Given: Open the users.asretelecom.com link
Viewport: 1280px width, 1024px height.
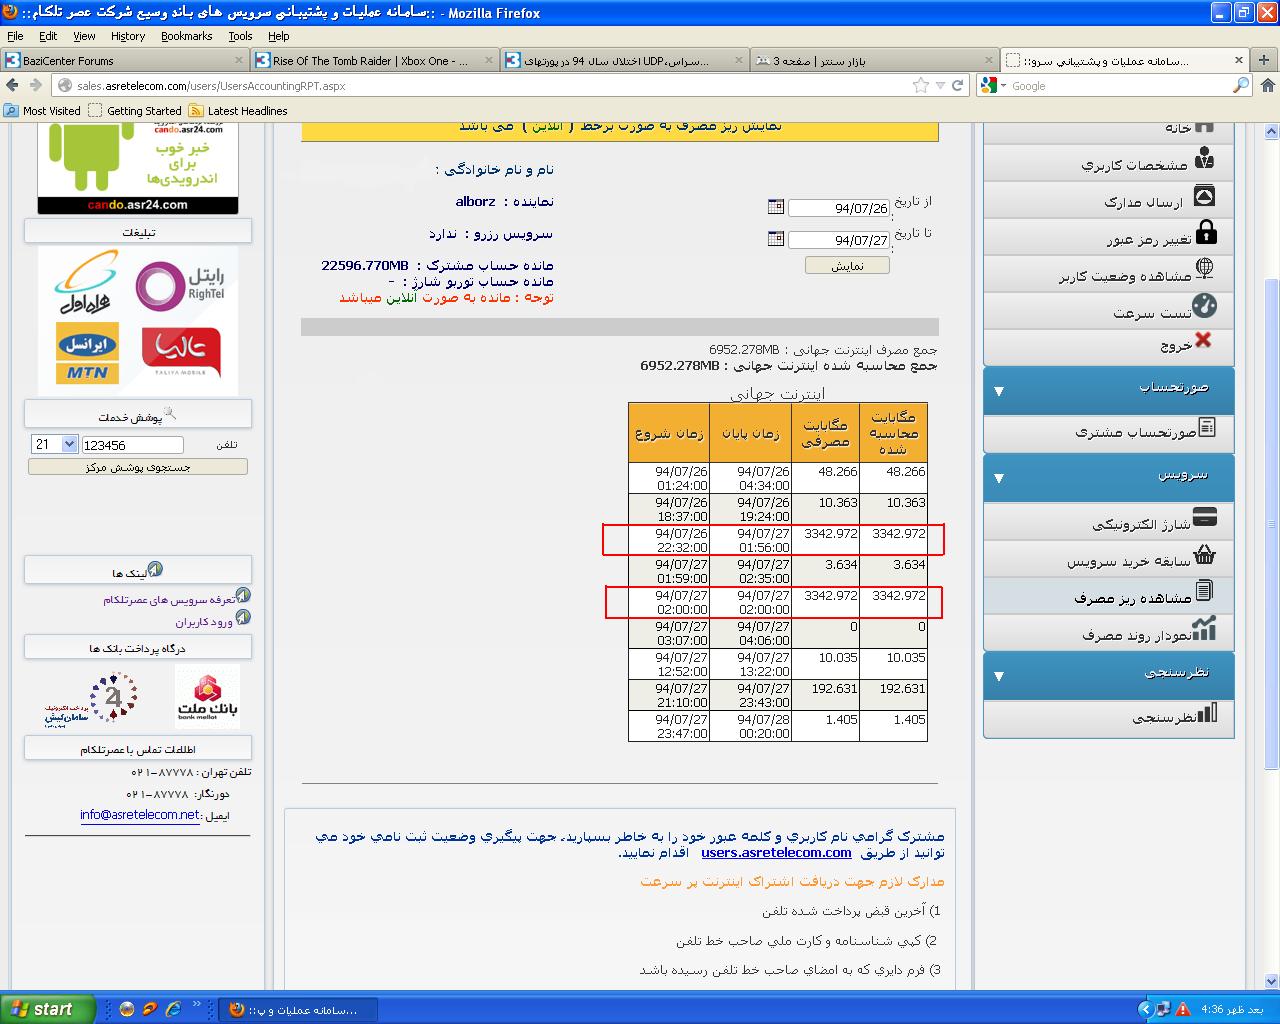Looking at the screenshot, I should click(x=776, y=853).
